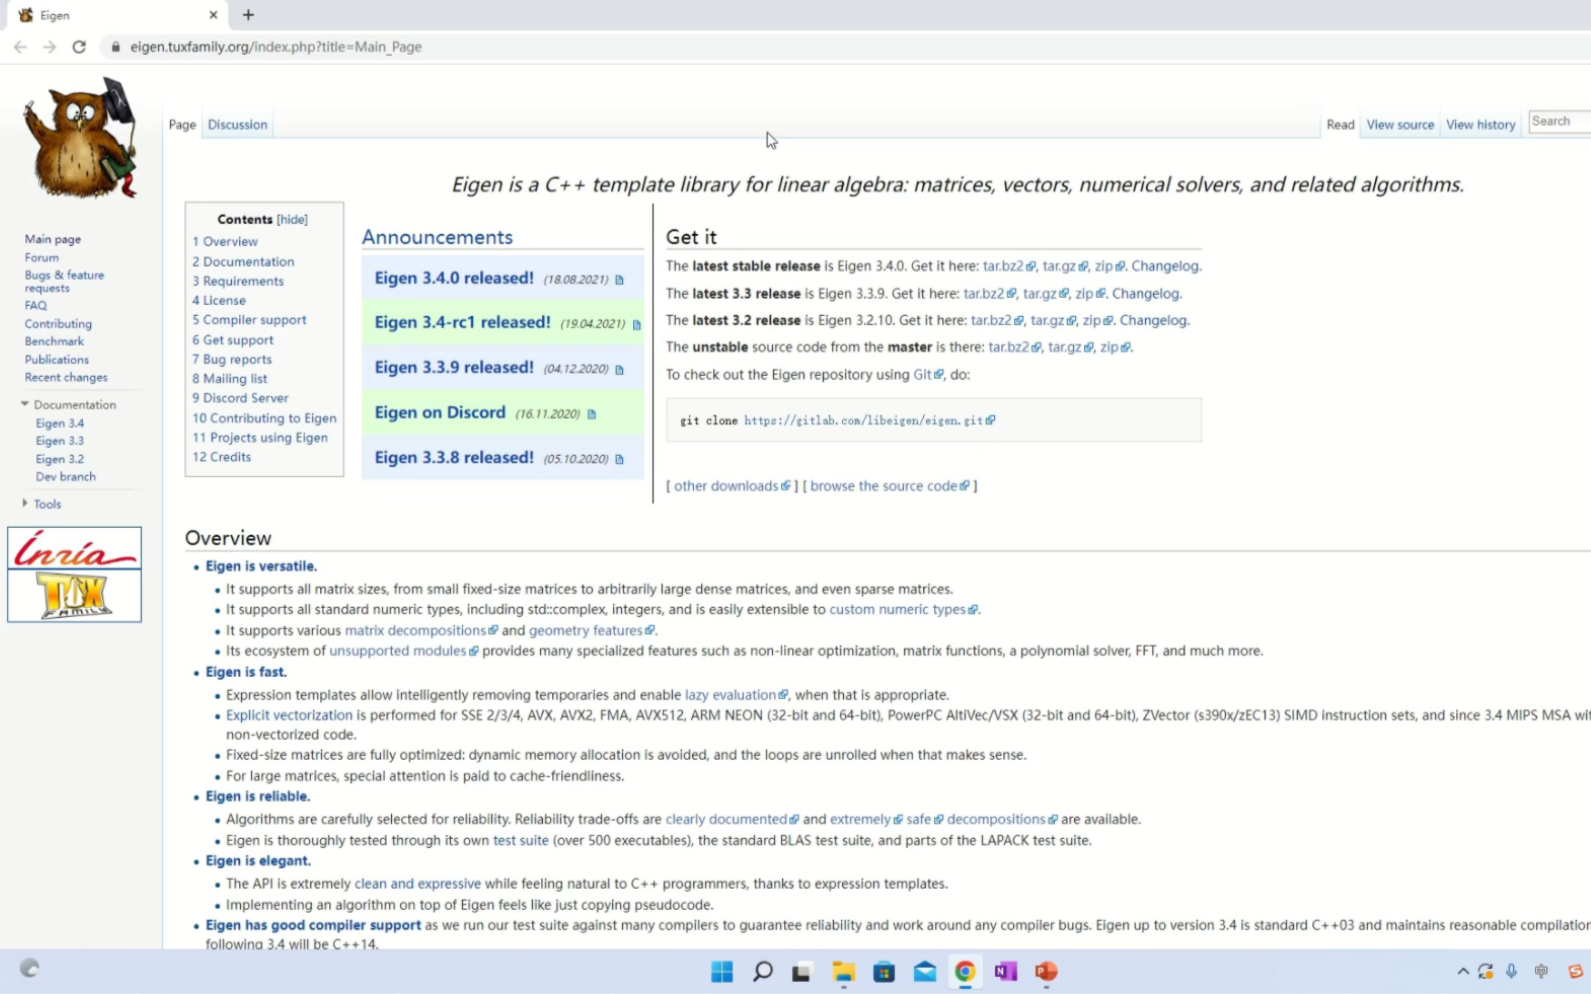1591x994 pixels.
Task: Click the wiki Search field
Action: pyautogui.click(x=1560, y=121)
